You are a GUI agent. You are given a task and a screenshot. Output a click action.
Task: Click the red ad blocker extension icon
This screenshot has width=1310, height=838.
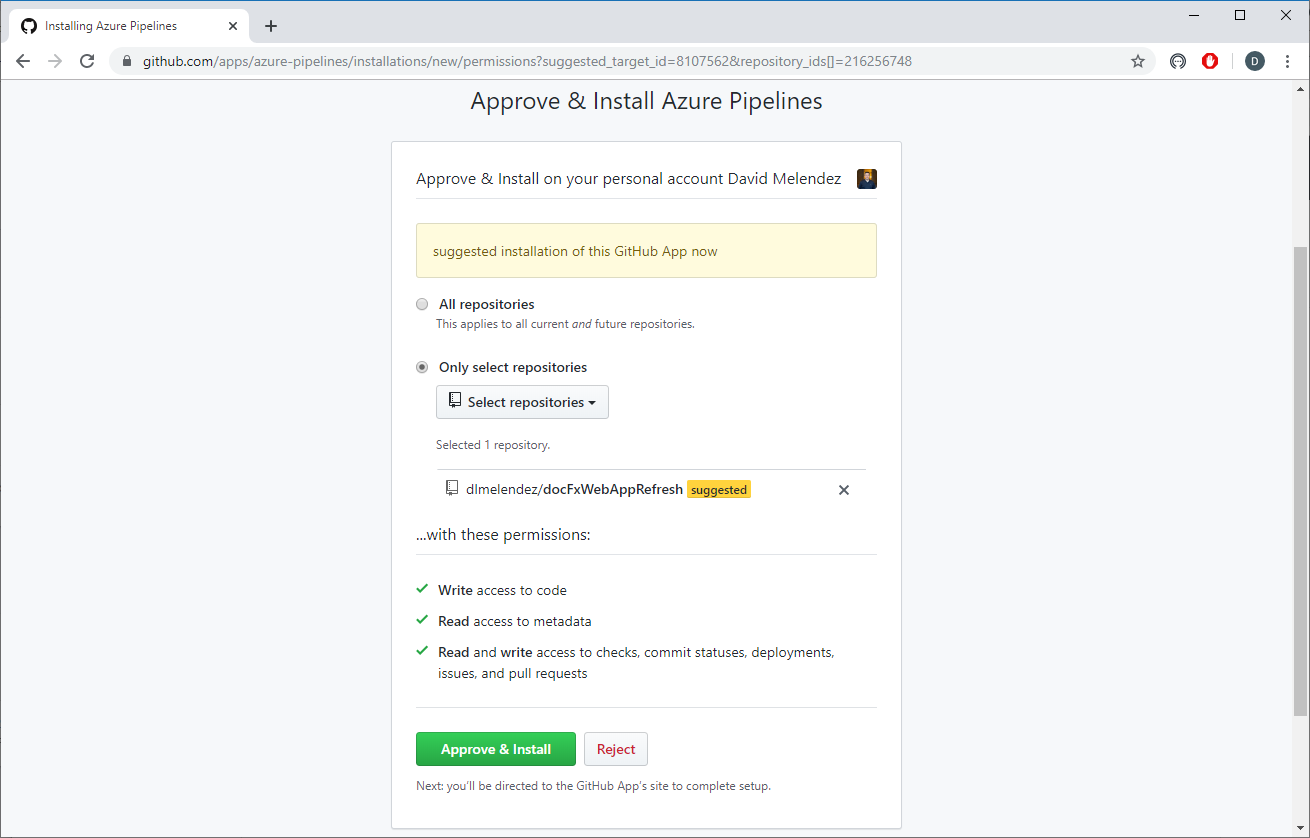click(1210, 61)
